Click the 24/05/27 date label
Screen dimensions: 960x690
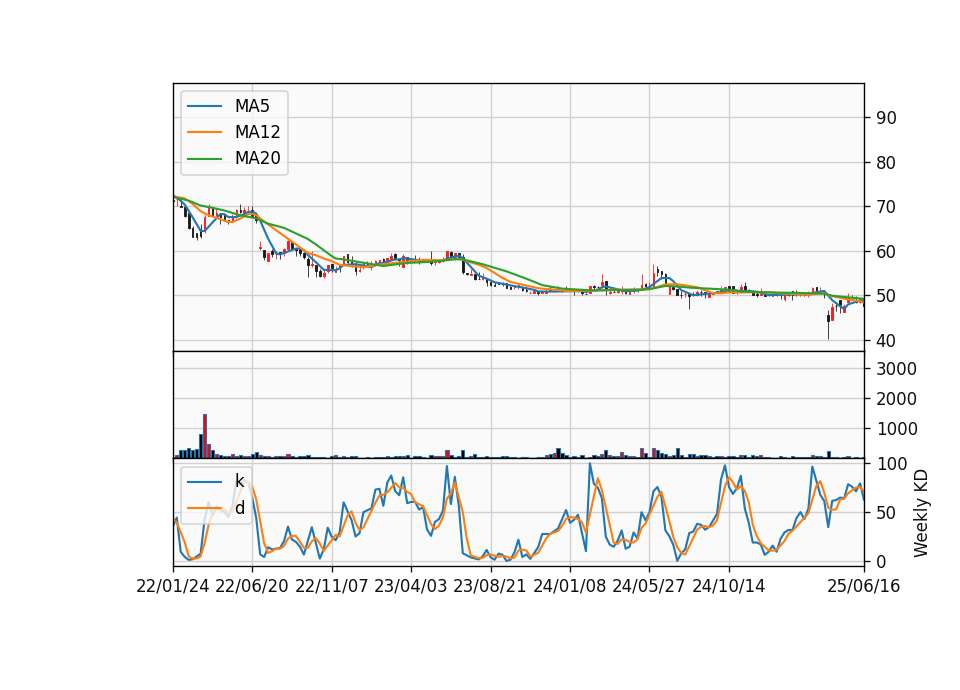click(x=648, y=586)
